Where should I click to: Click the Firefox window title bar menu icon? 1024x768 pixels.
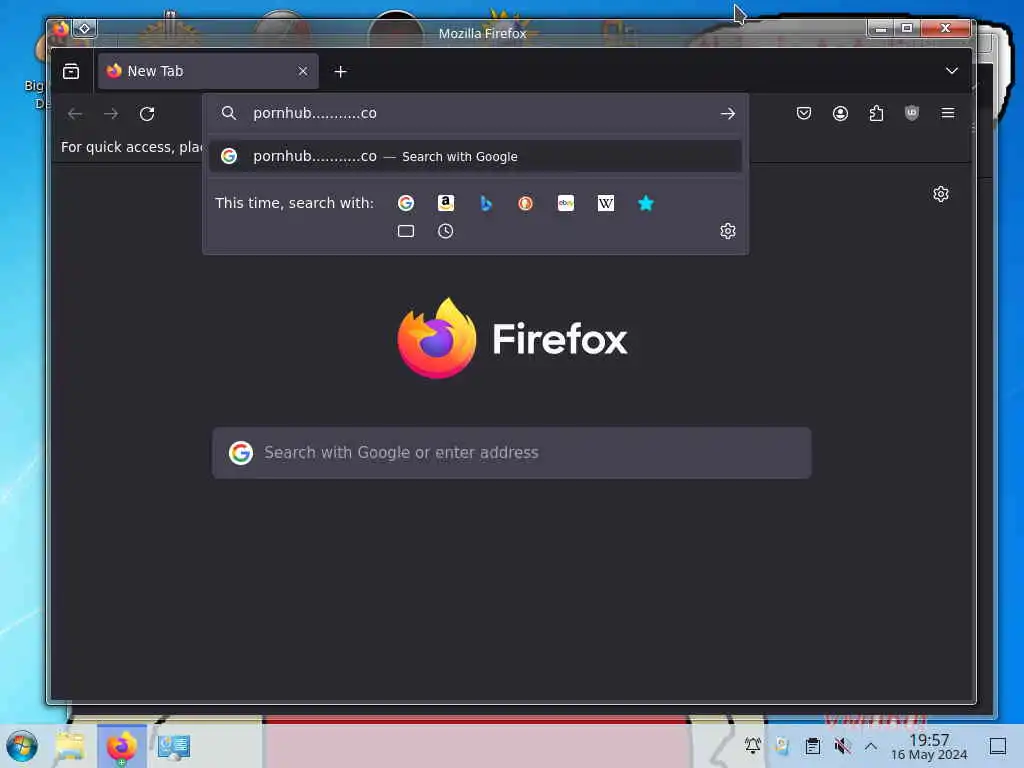[x=60, y=29]
